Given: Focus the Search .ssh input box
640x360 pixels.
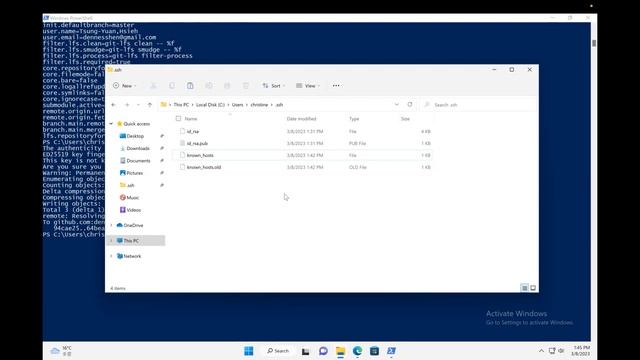Looking at the screenshot, I should point(478,105).
